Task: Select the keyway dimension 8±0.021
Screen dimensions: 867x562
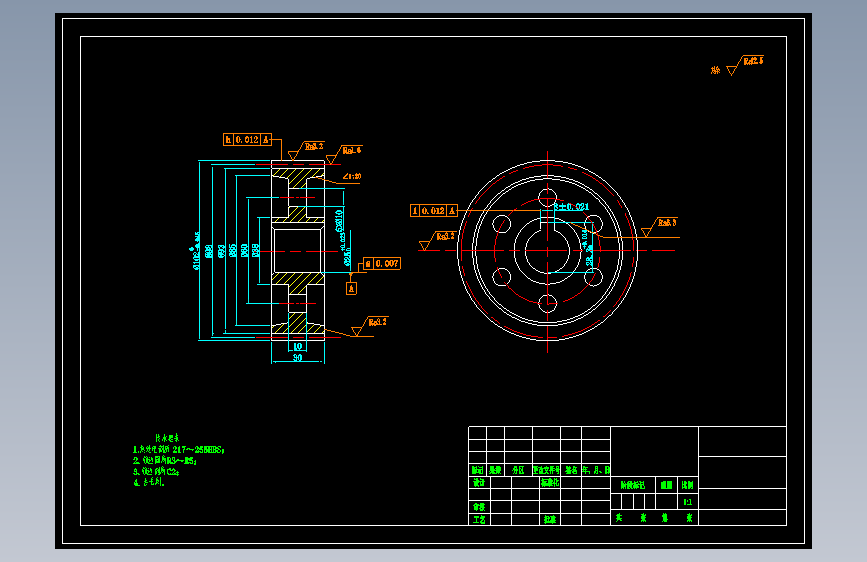Action: (x=572, y=207)
